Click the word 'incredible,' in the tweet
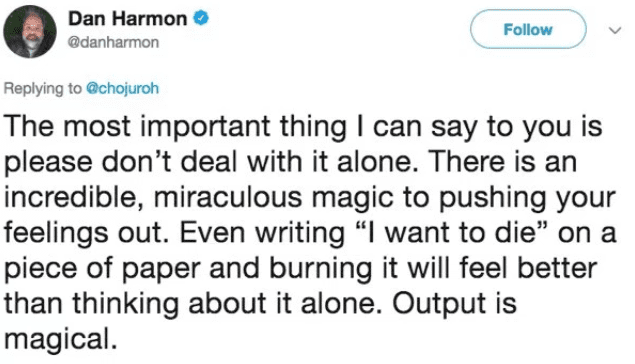635x364 pixels. tap(75, 198)
